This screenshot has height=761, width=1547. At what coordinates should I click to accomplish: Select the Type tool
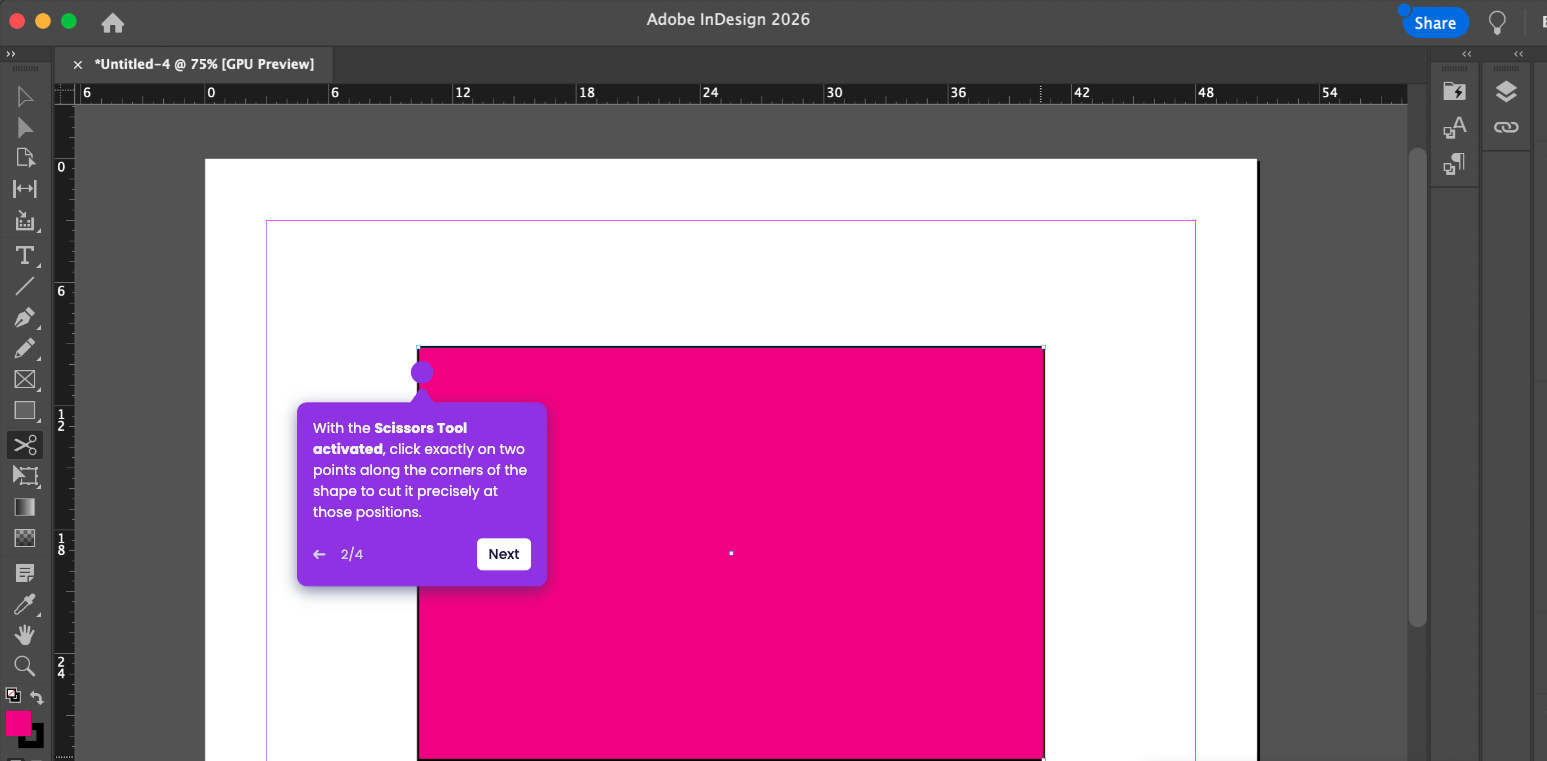(x=25, y=256)
